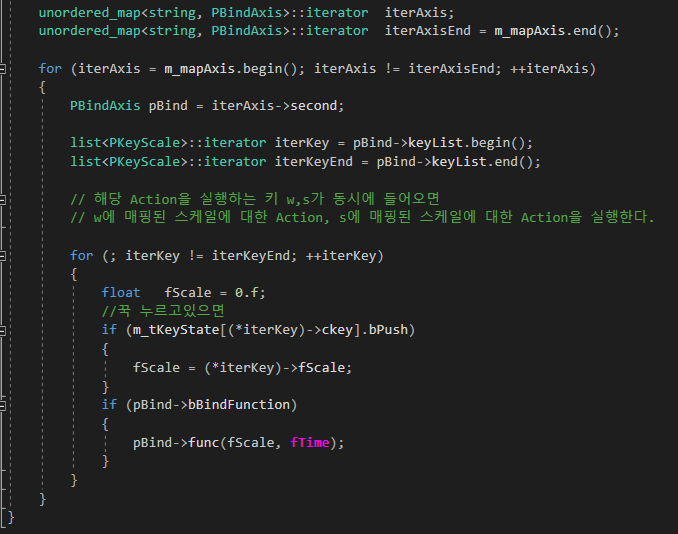
Task: Collapse the outer 'for (iterAxis = m_mapAxis.begin()' block
Action: pos(2,69)
